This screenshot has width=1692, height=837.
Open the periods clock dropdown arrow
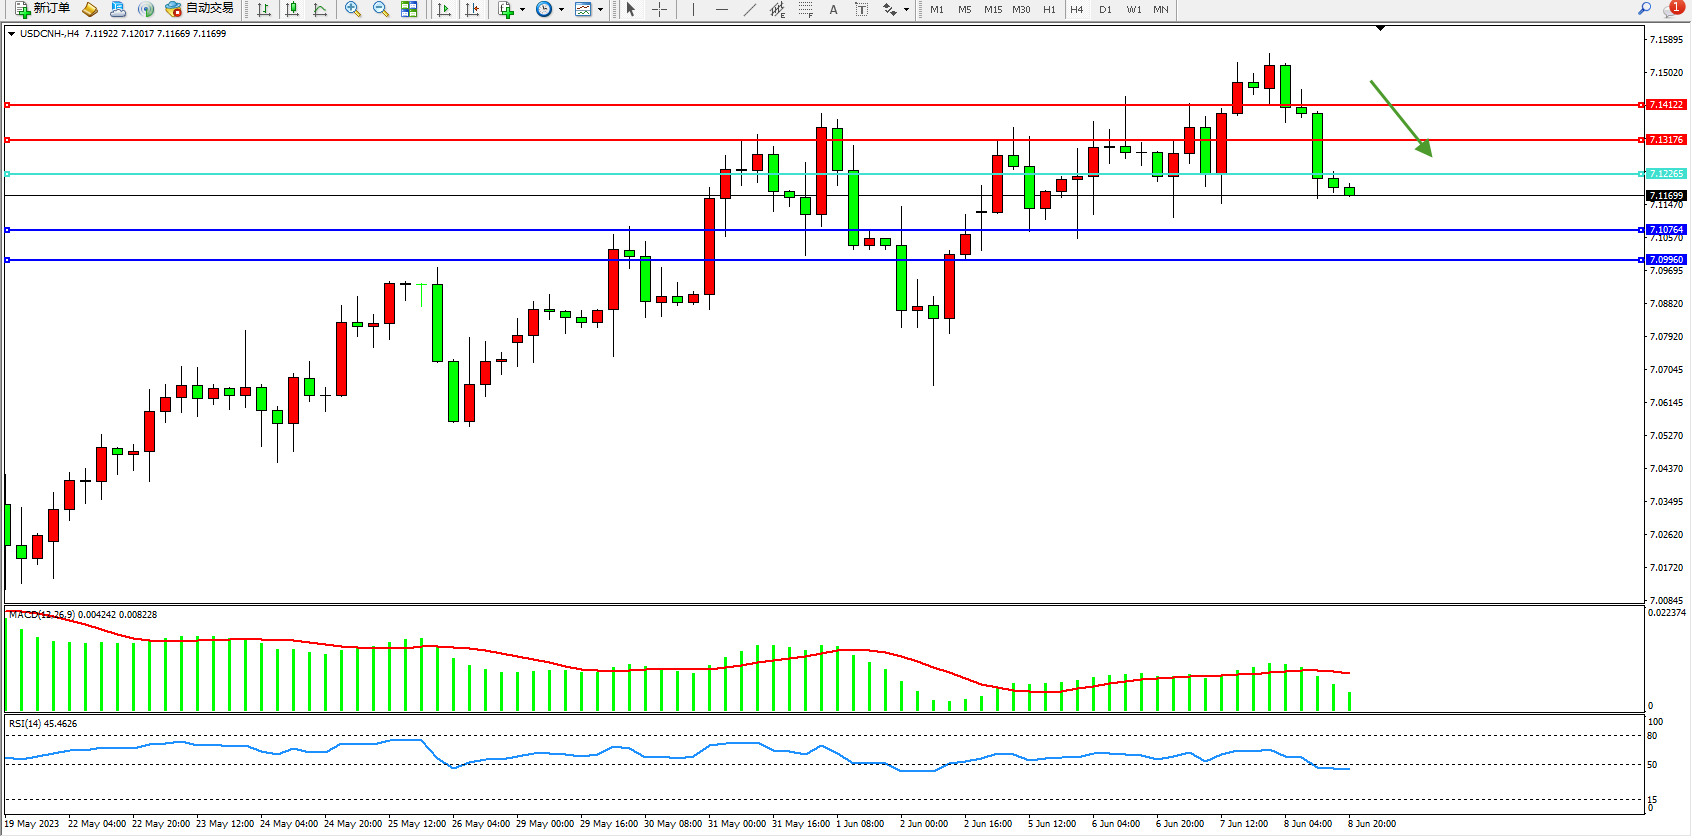[561, 10]
